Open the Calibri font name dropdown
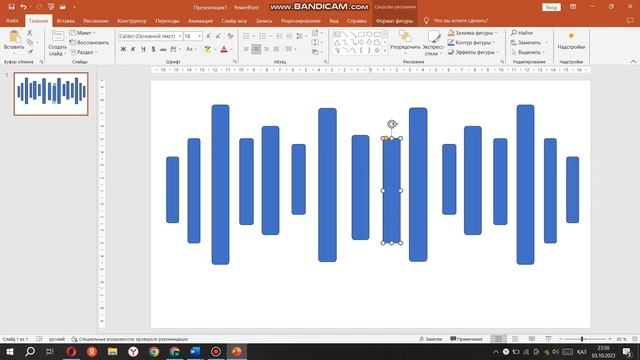This screenshot has width=640, height=360. (180, 36)
